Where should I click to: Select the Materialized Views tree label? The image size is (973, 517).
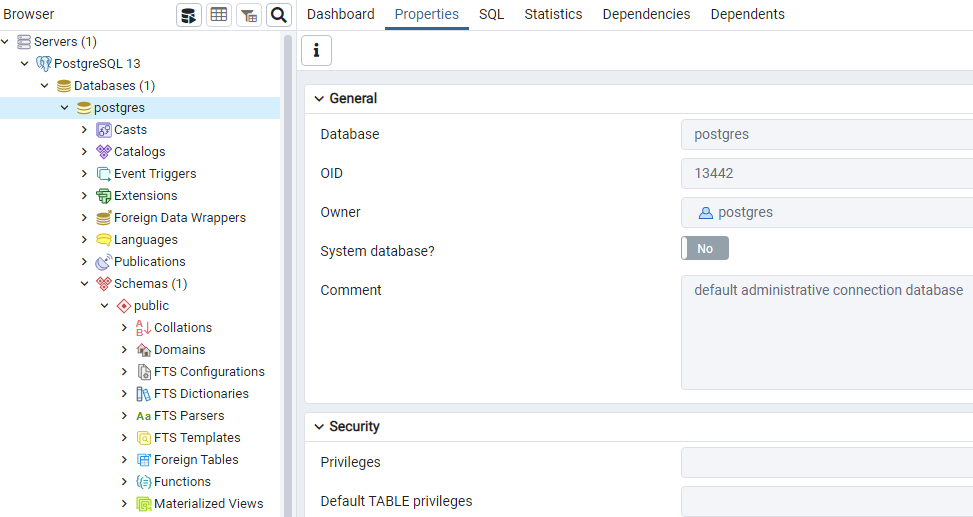[x=208, y=503]
